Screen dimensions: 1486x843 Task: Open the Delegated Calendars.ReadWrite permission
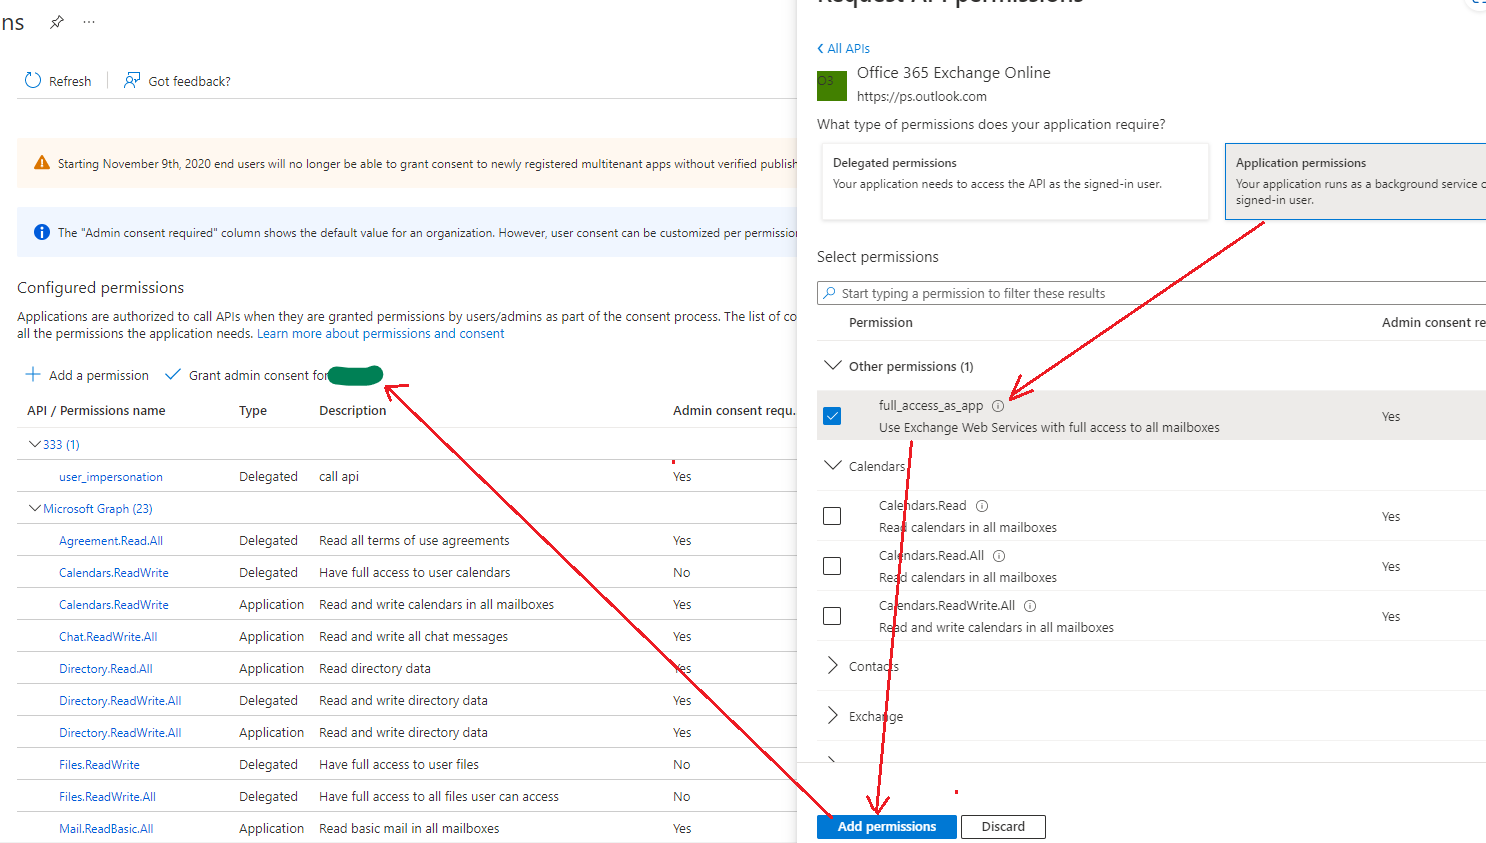coord(114,573)
